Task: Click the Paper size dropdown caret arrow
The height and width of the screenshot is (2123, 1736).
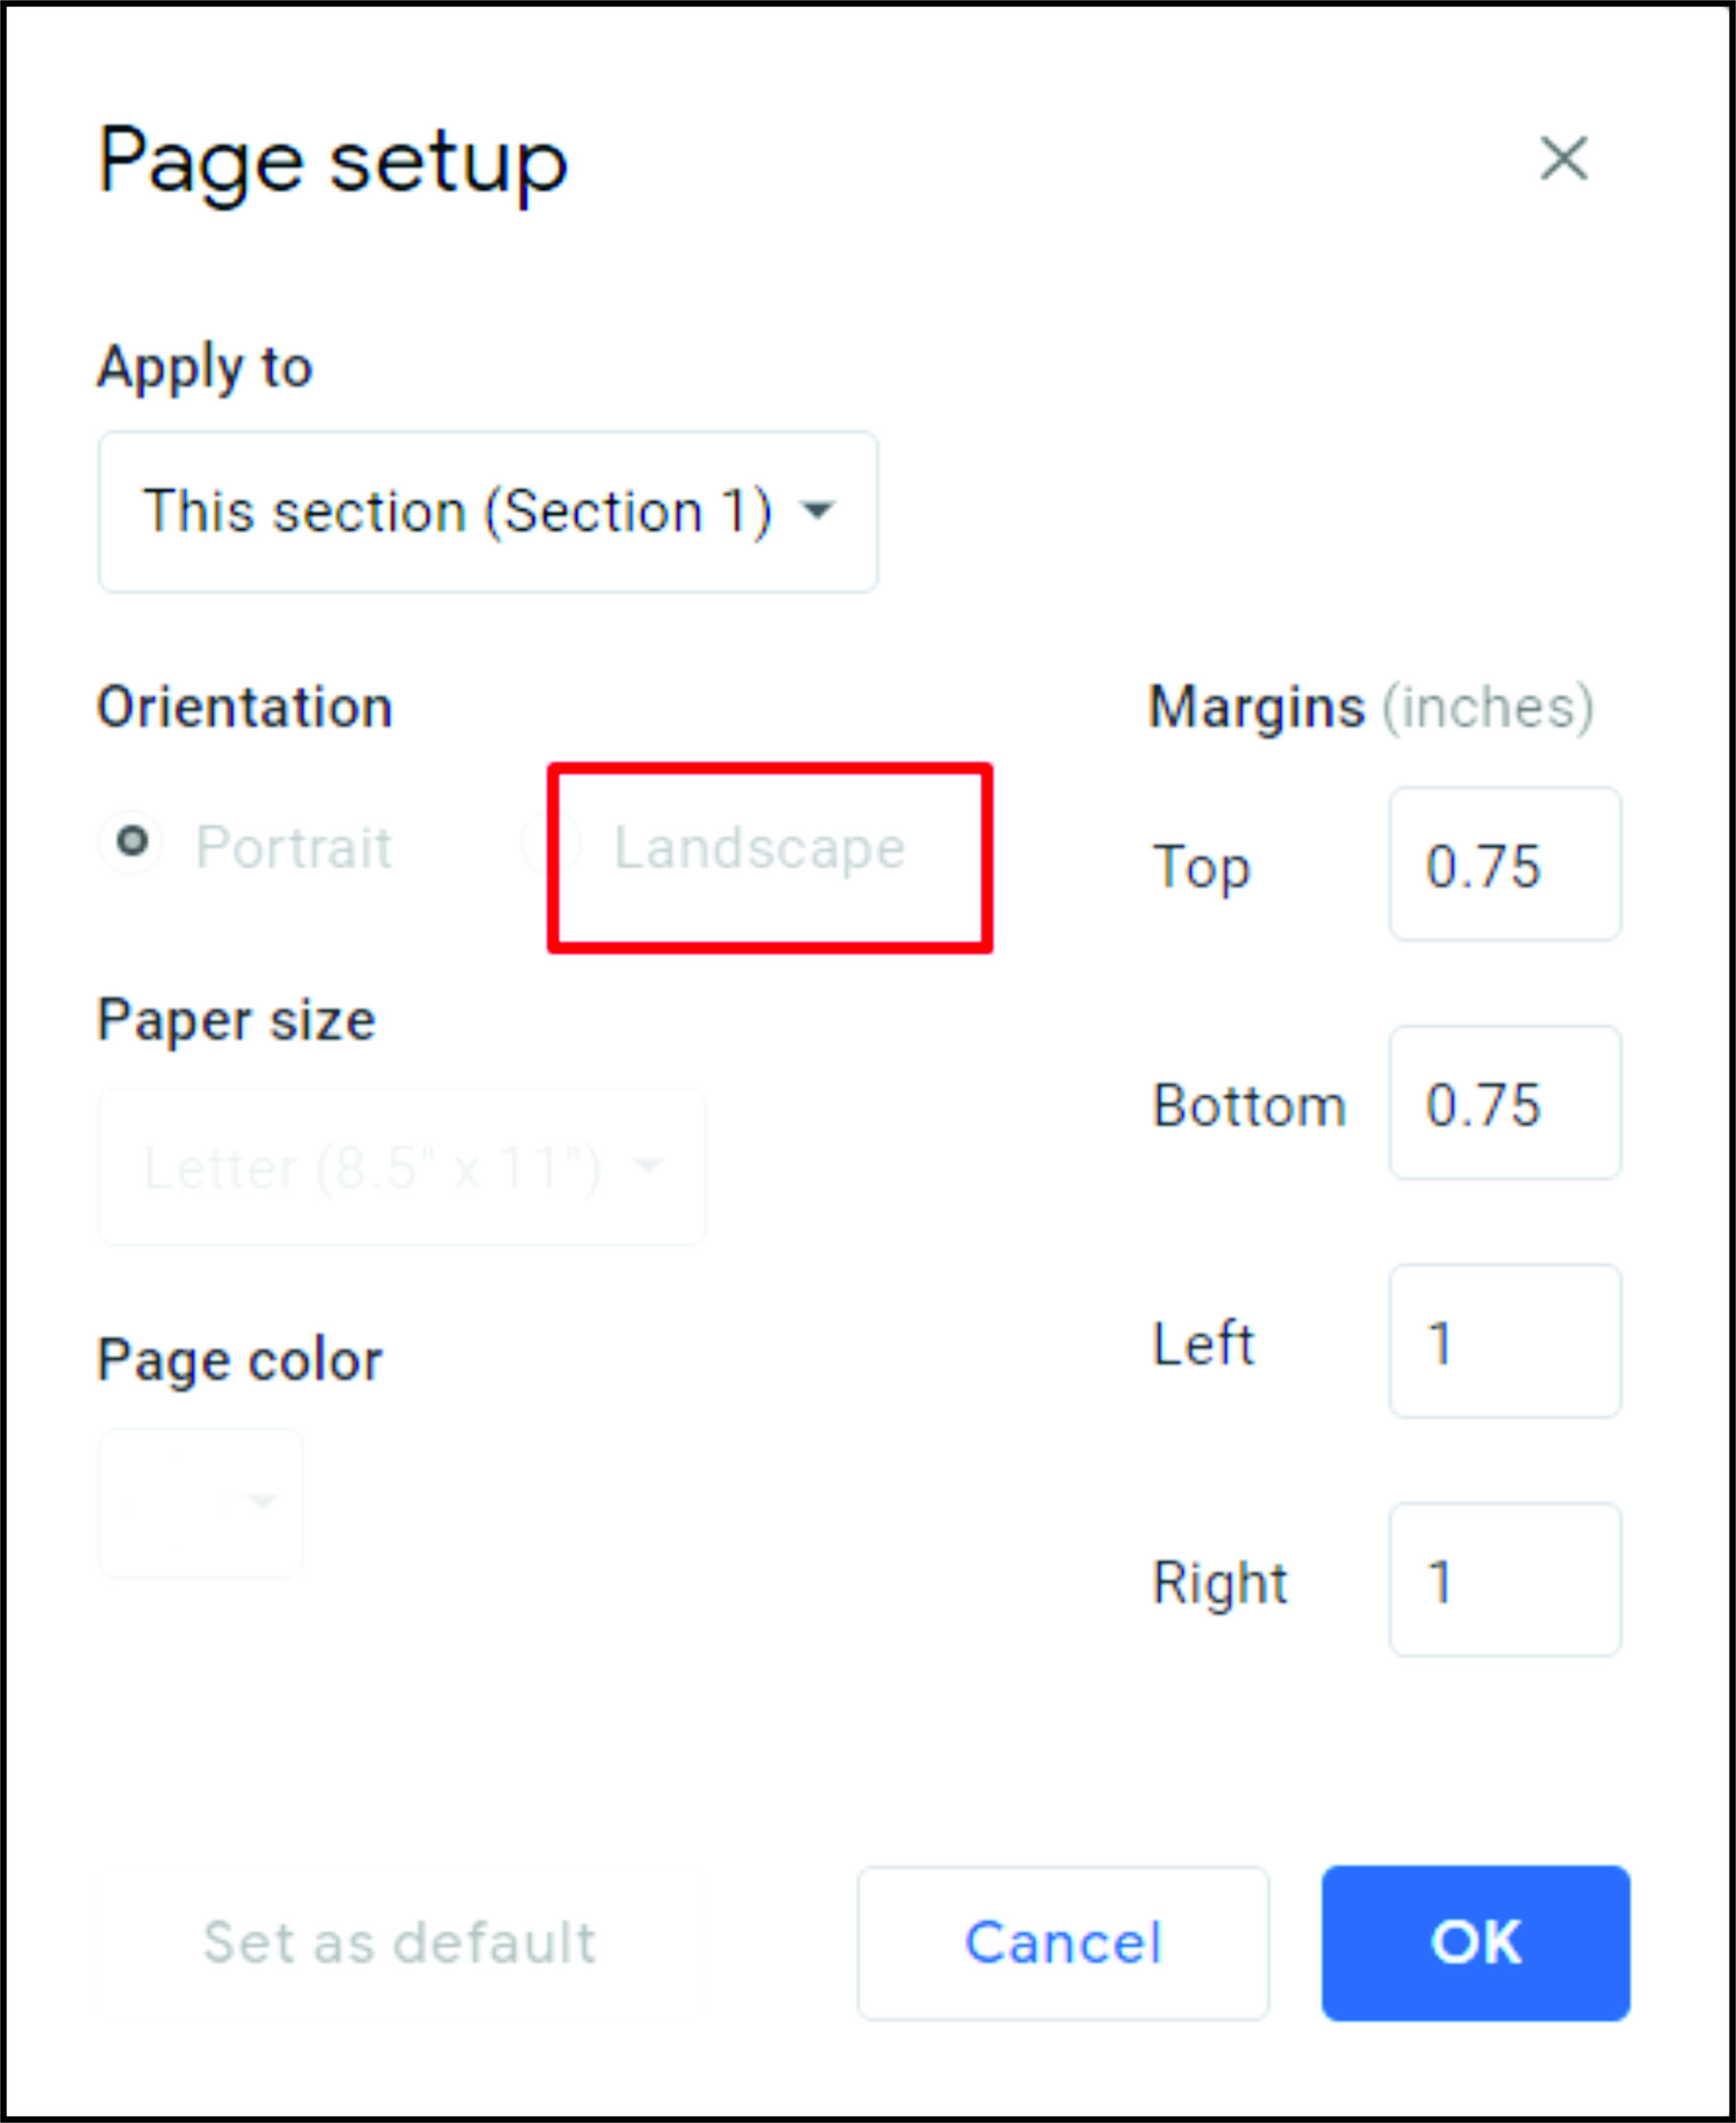Action: pyautogui.click(x=649, y=1165)
